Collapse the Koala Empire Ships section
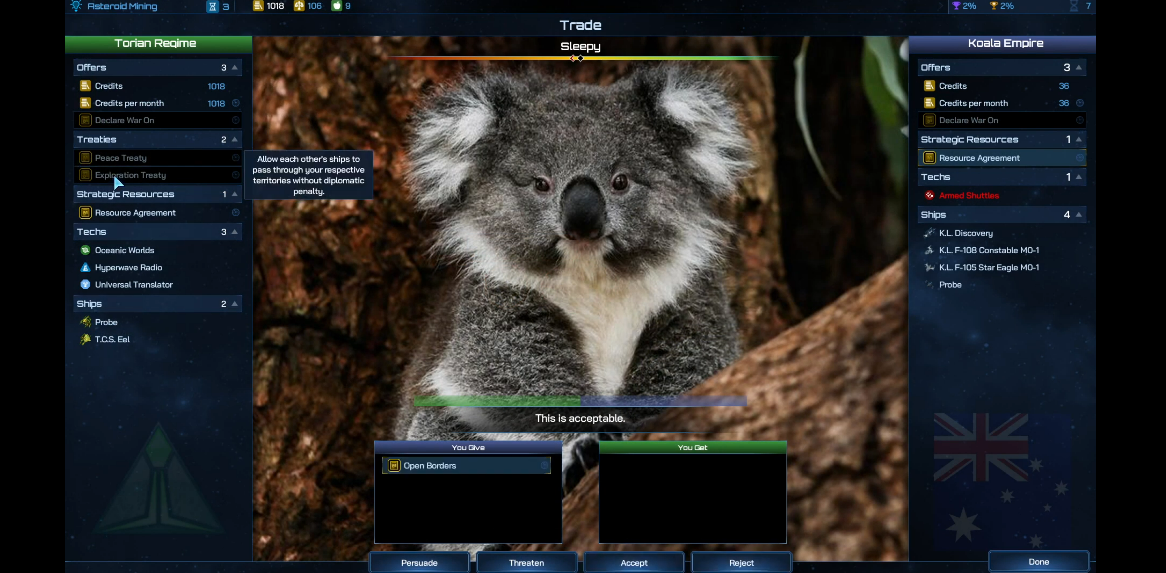The height and width of the screenshot is (573, 1166). click(1079, 215)
